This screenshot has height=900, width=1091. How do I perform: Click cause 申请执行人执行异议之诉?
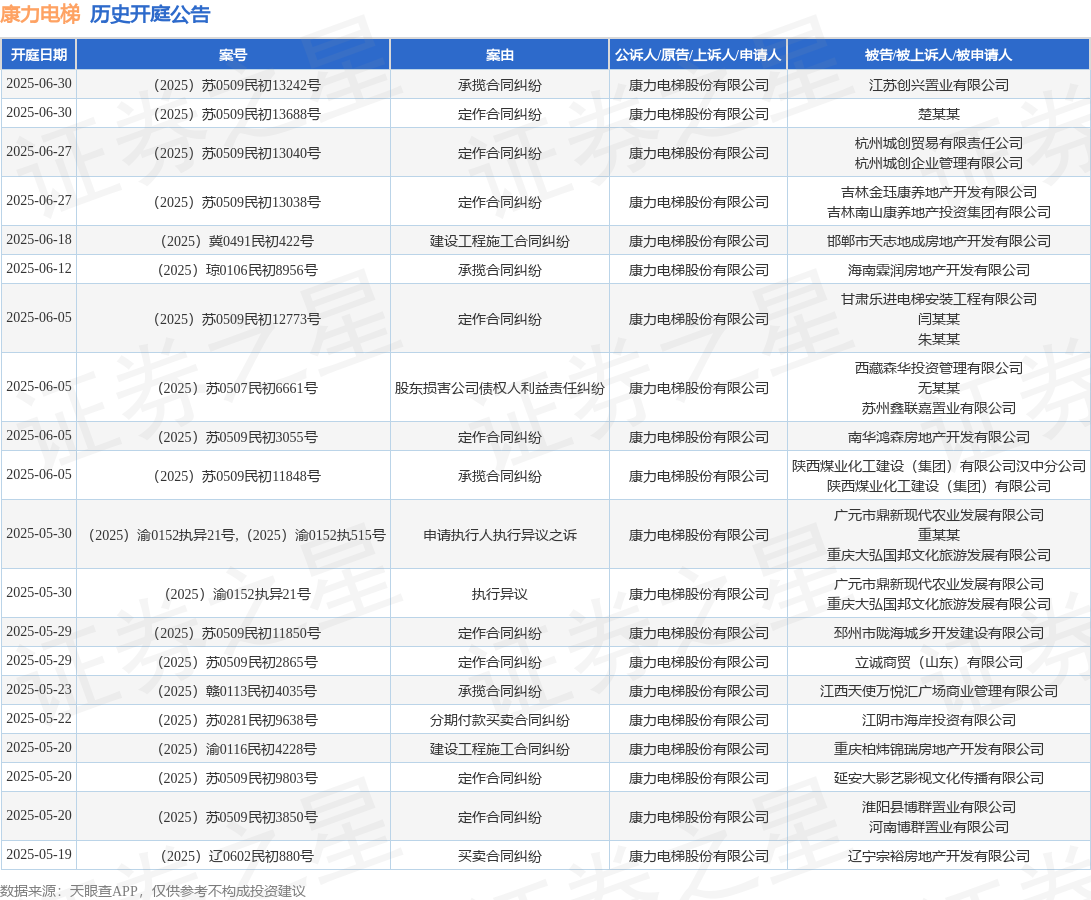[x=500, y=535]
